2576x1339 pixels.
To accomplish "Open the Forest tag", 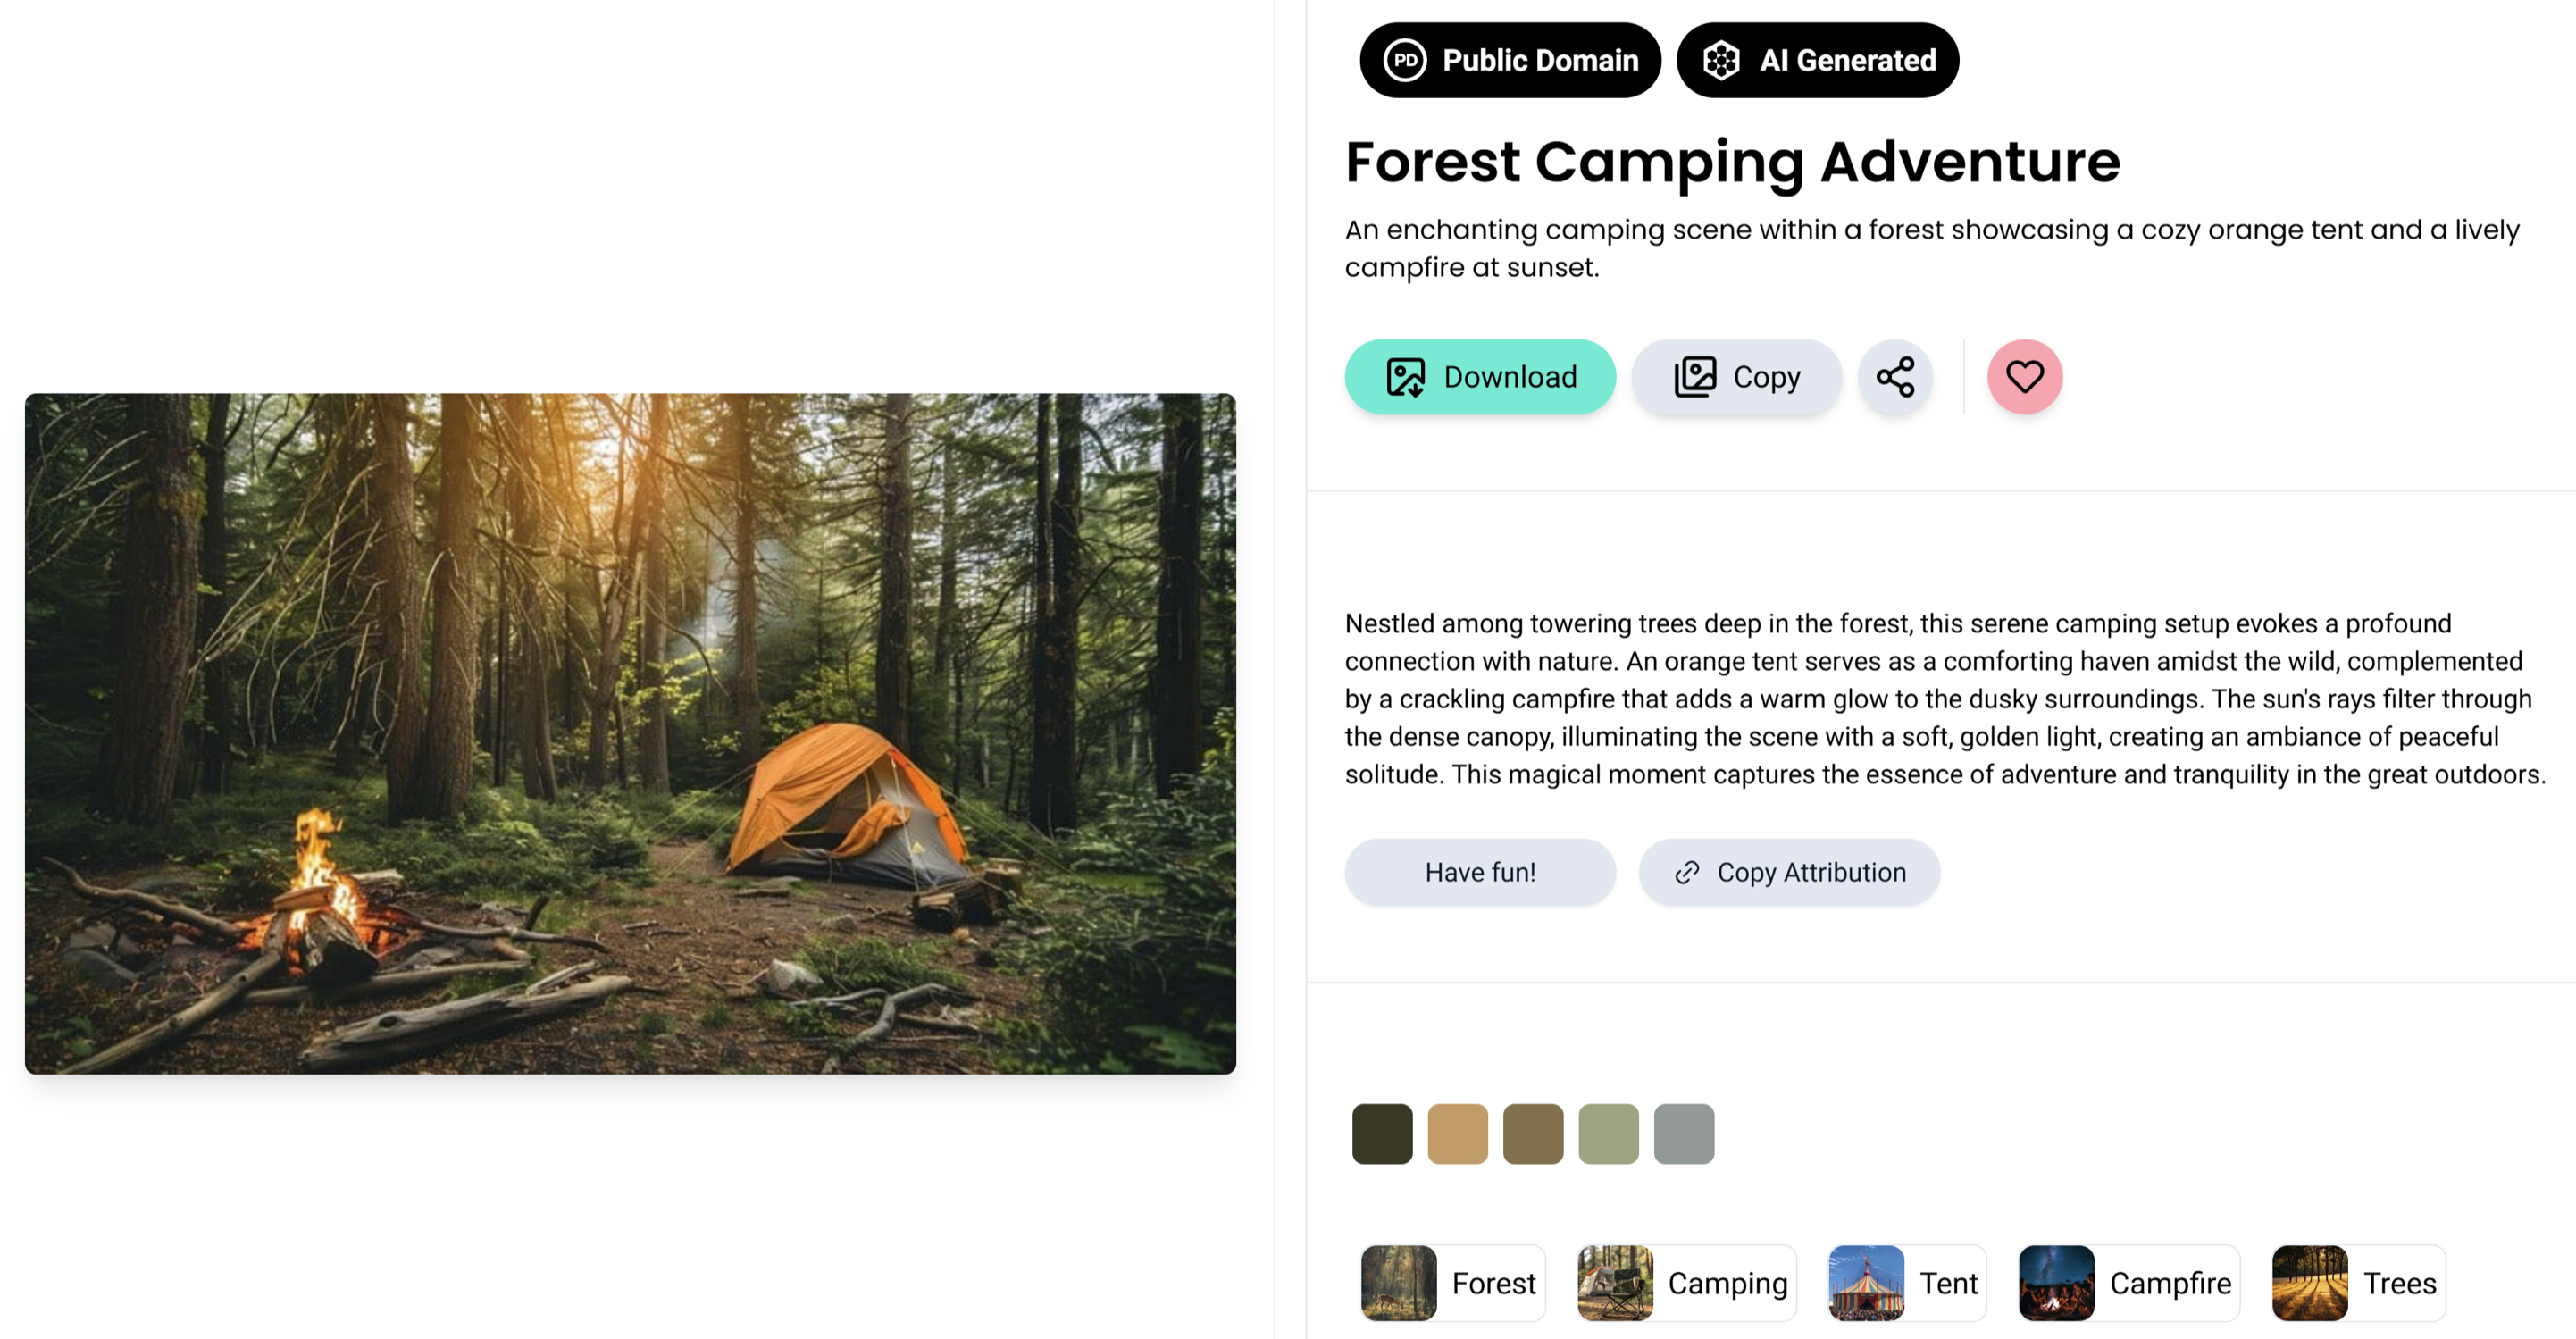I will tap(1452, 1283).
